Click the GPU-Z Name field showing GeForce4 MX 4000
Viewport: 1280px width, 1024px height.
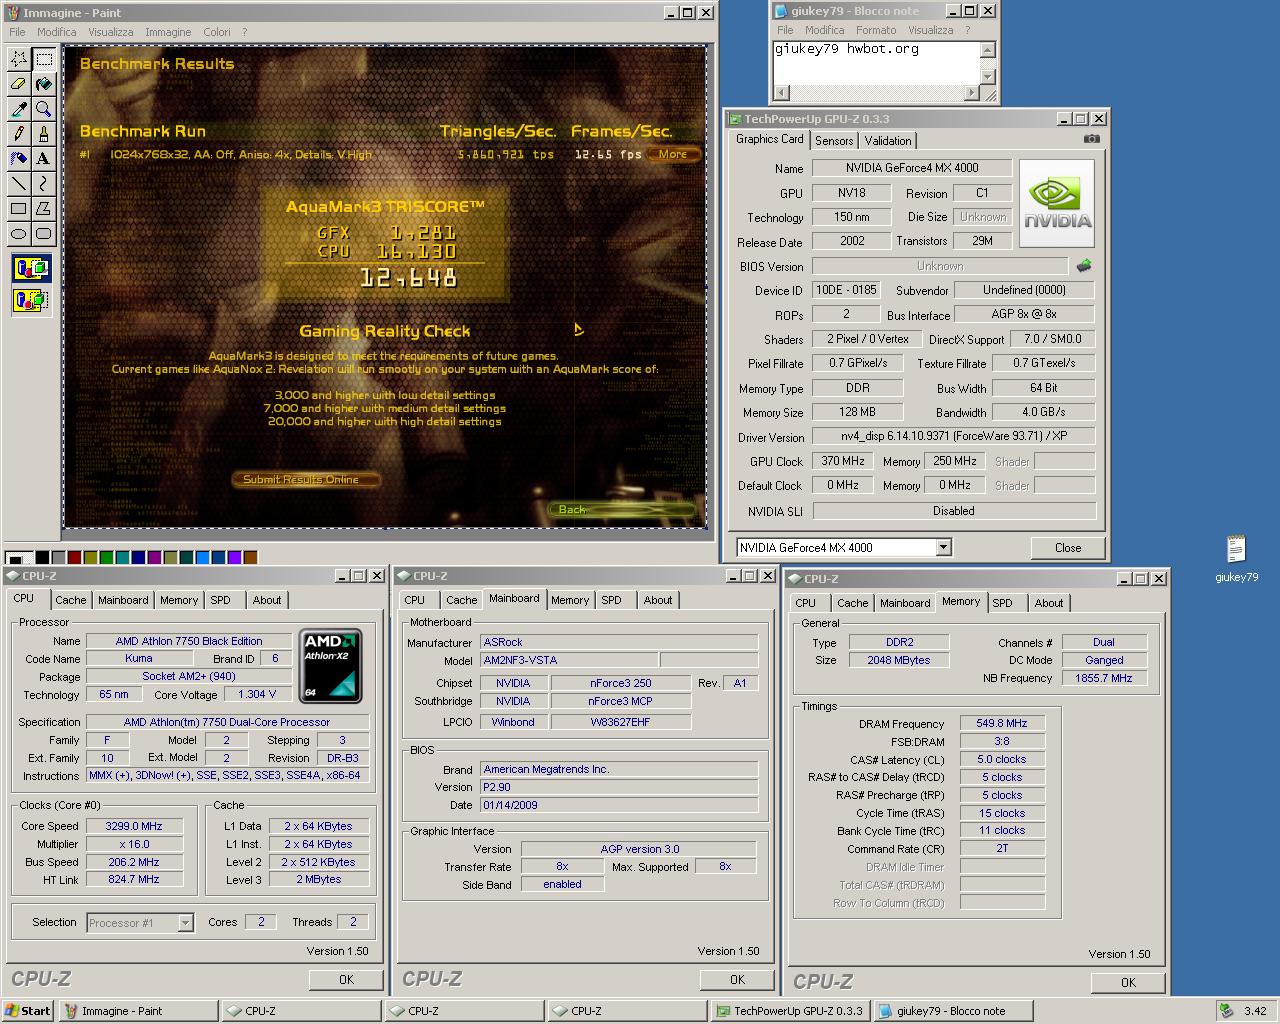click(x=912, y=168)
